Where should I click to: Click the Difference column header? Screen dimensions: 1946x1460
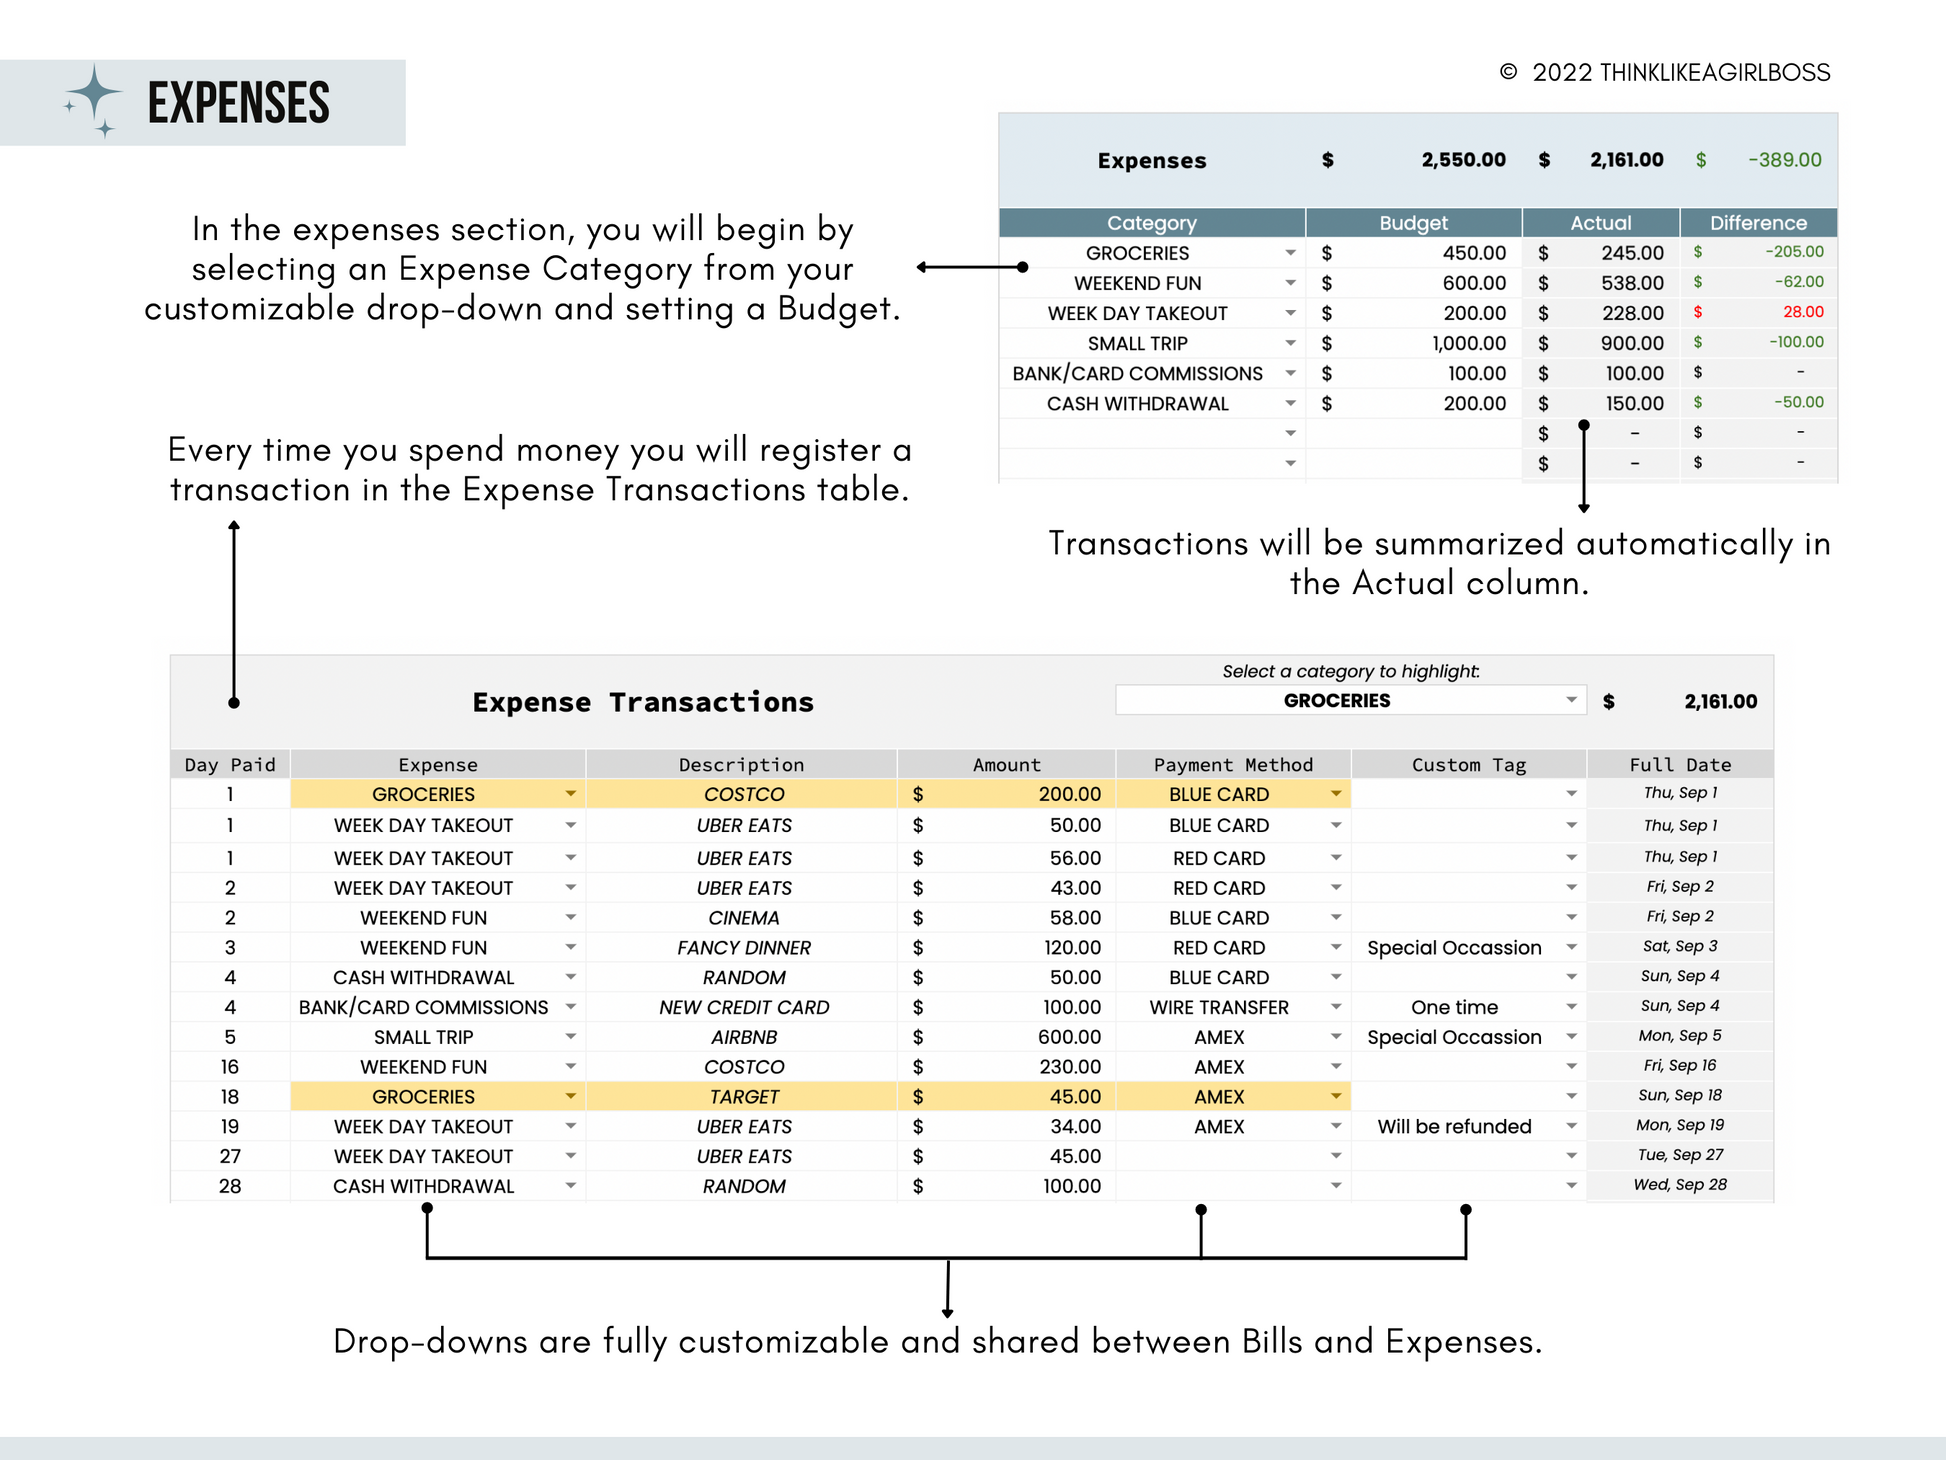click(1757, 223)
